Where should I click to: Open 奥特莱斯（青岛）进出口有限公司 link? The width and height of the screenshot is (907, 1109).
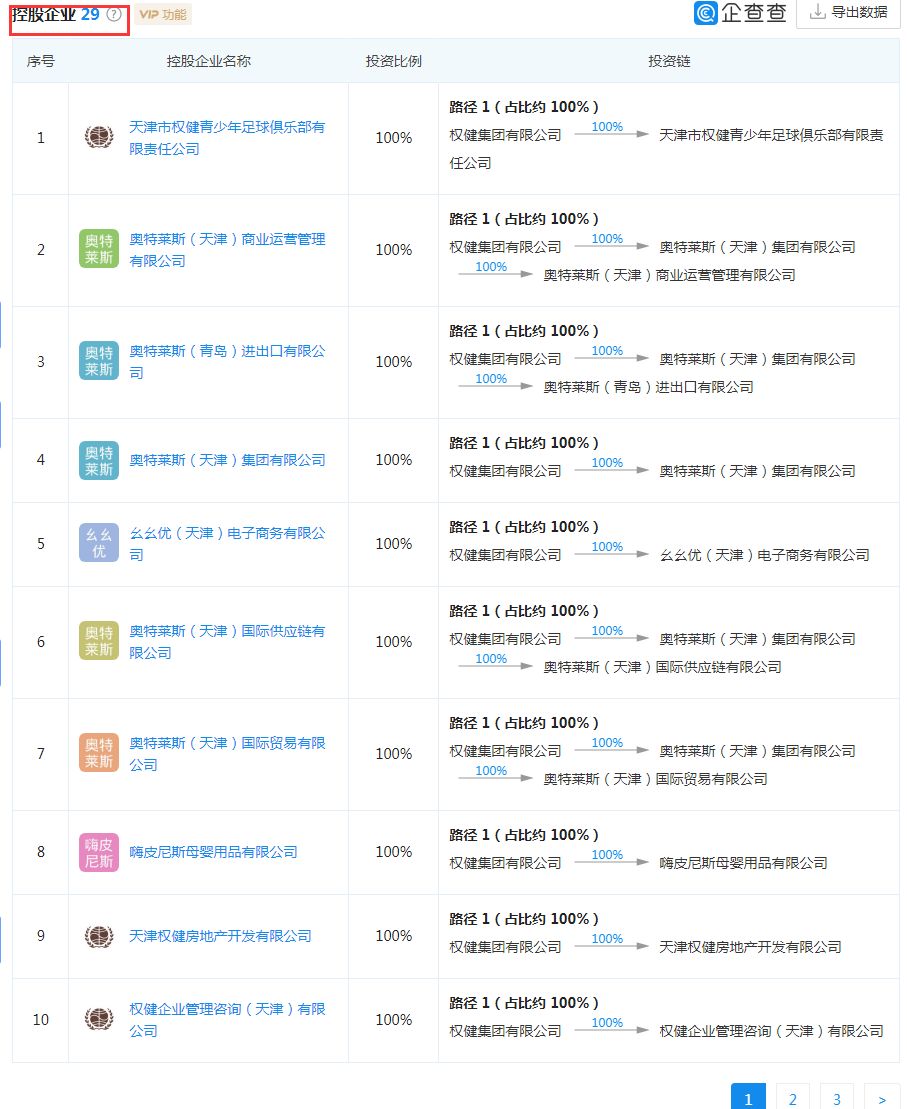point(227,361)
